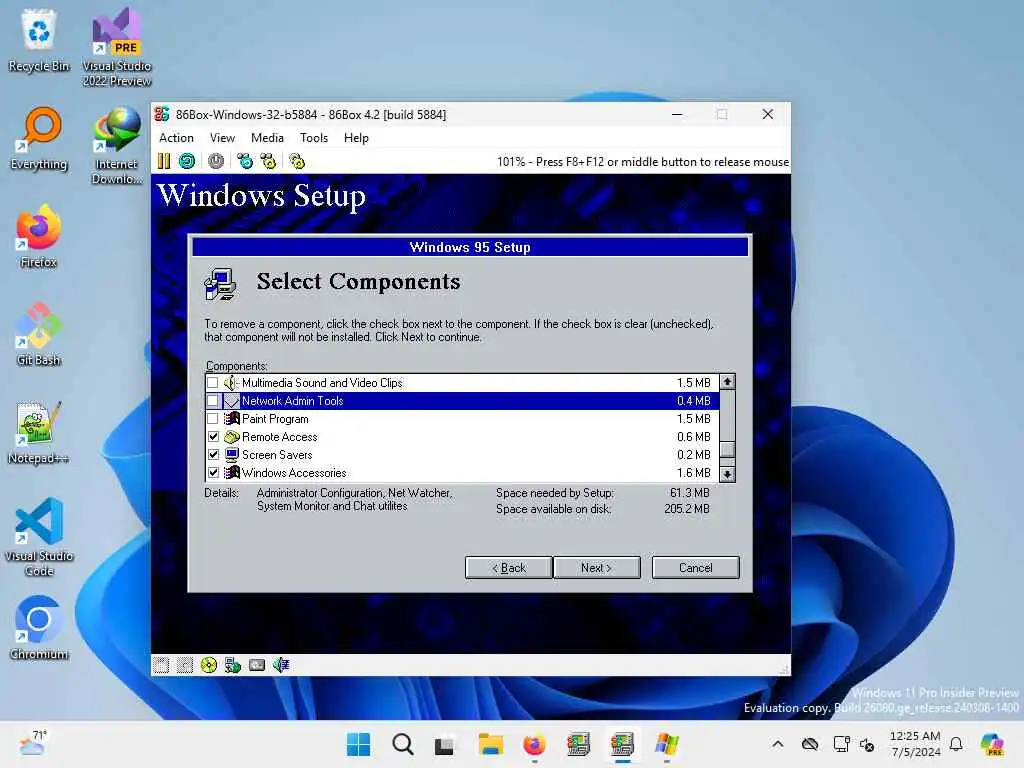Open Recycle Bin desktop icon
Screen dimensions: 1024x768
coord(39,40)
